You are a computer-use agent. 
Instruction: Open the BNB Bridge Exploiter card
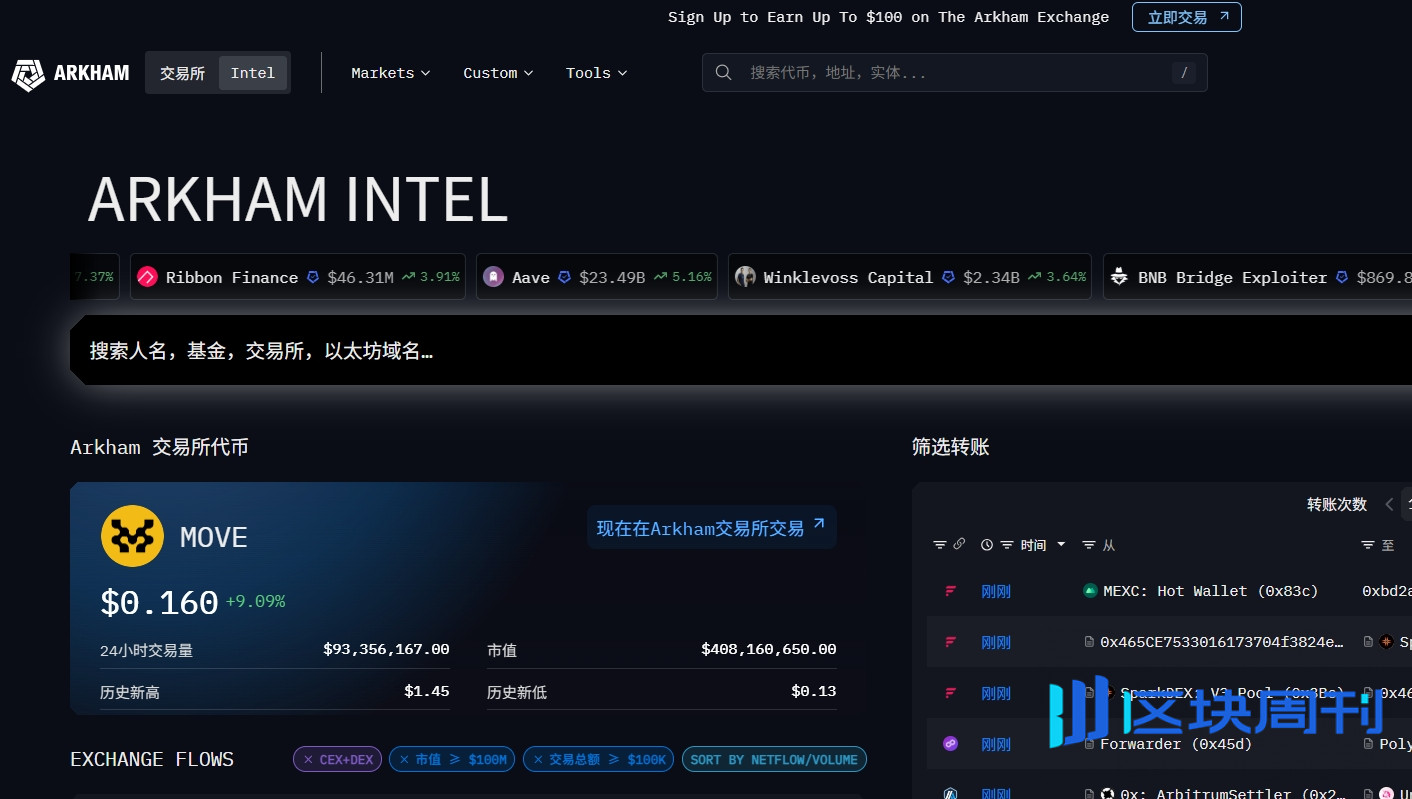1257,277
